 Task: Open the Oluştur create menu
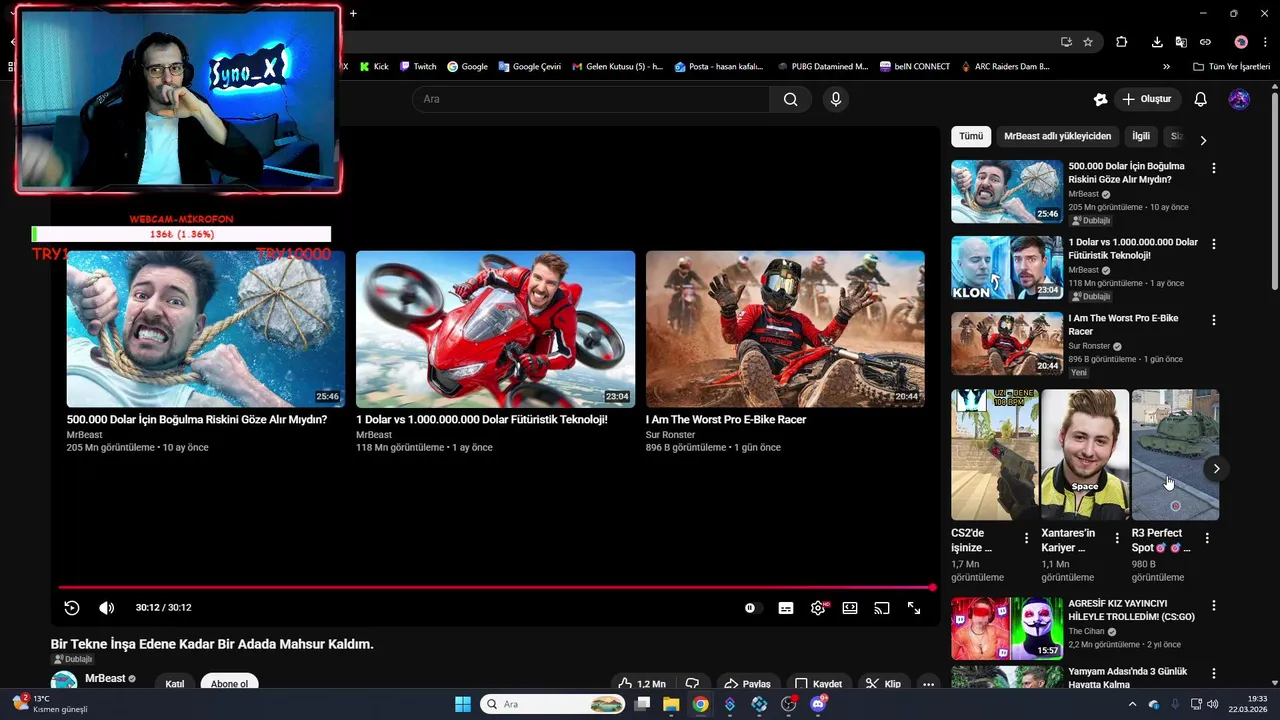coord(1147,99)
